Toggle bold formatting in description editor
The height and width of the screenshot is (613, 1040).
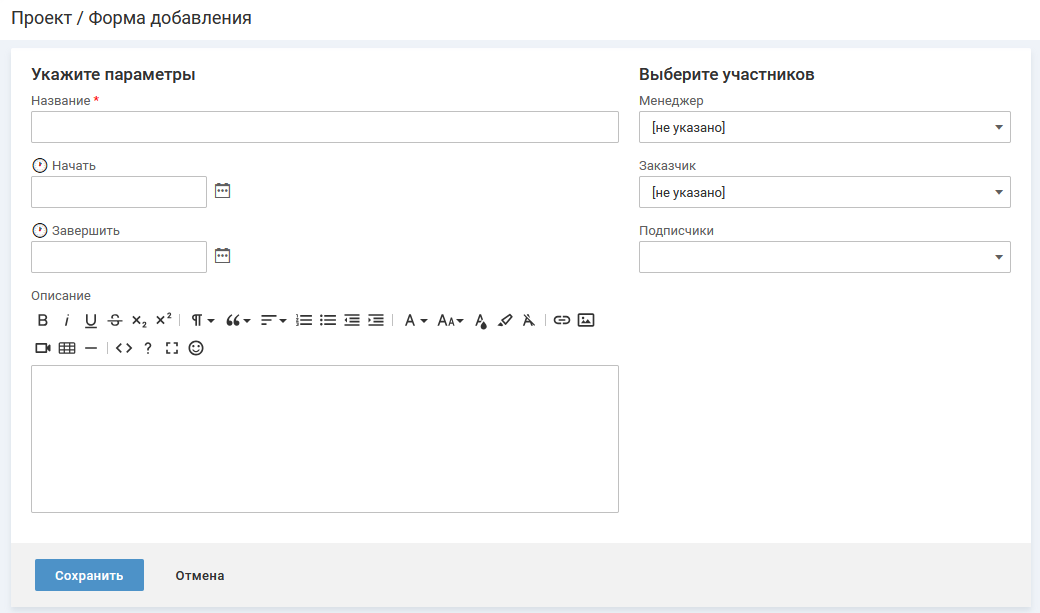tap(43, 320)
